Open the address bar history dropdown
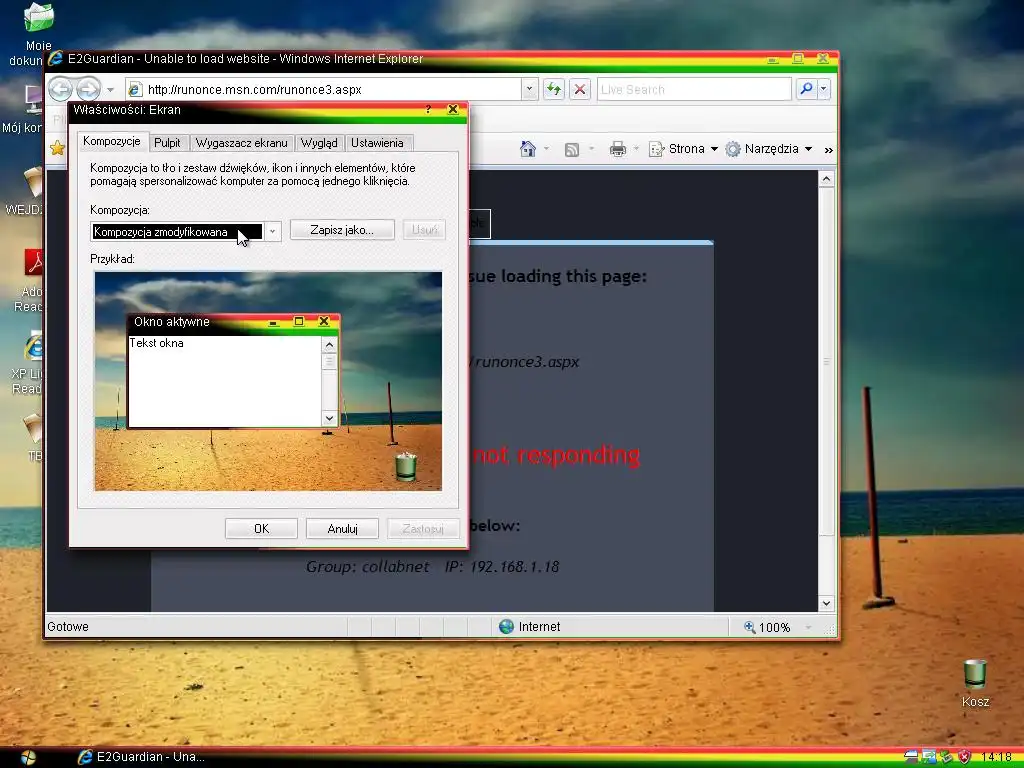This screenshot has width=1024, height=768. [x=530, y=89]
